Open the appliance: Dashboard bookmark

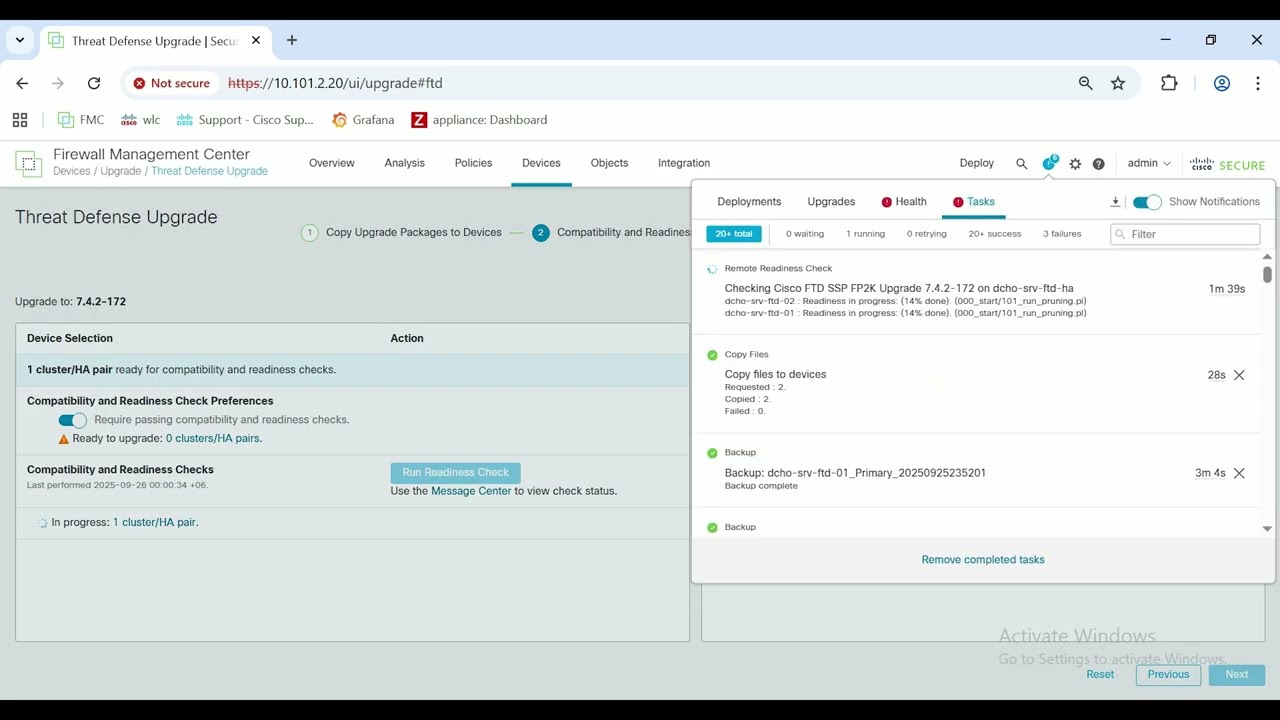click(x=479, y=120)
